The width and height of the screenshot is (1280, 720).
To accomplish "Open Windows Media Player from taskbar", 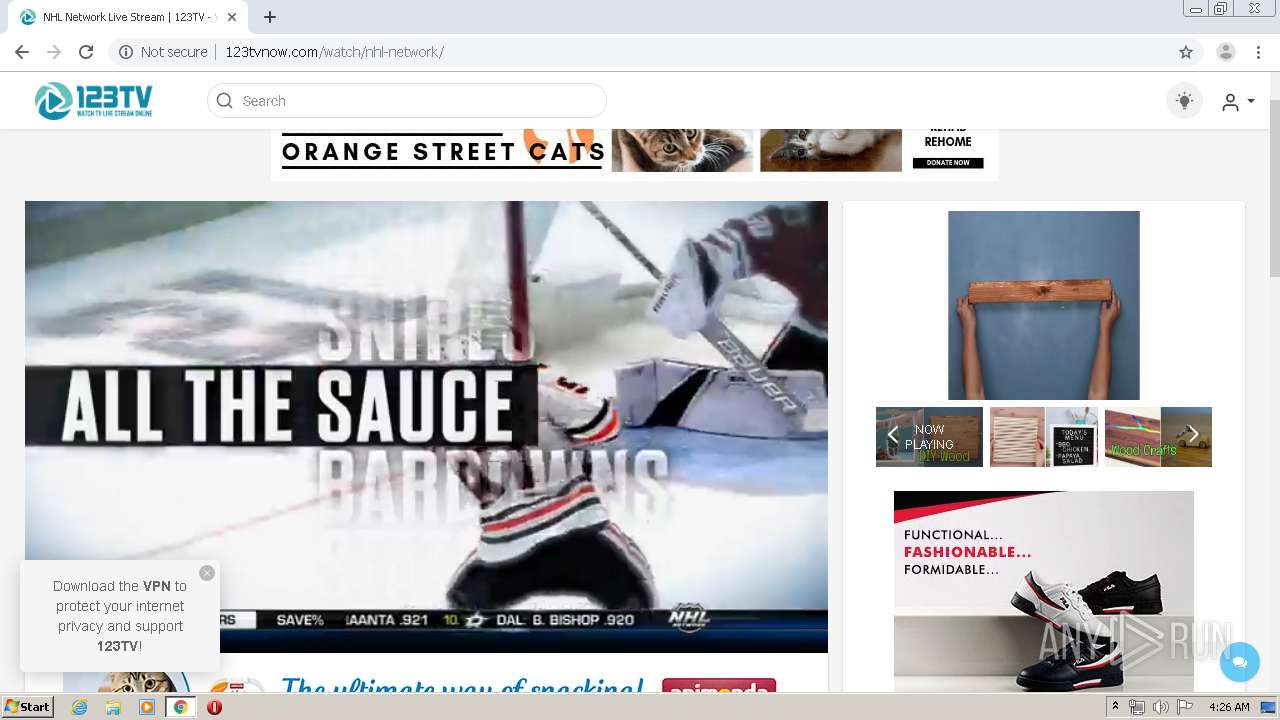I will 147,707.
